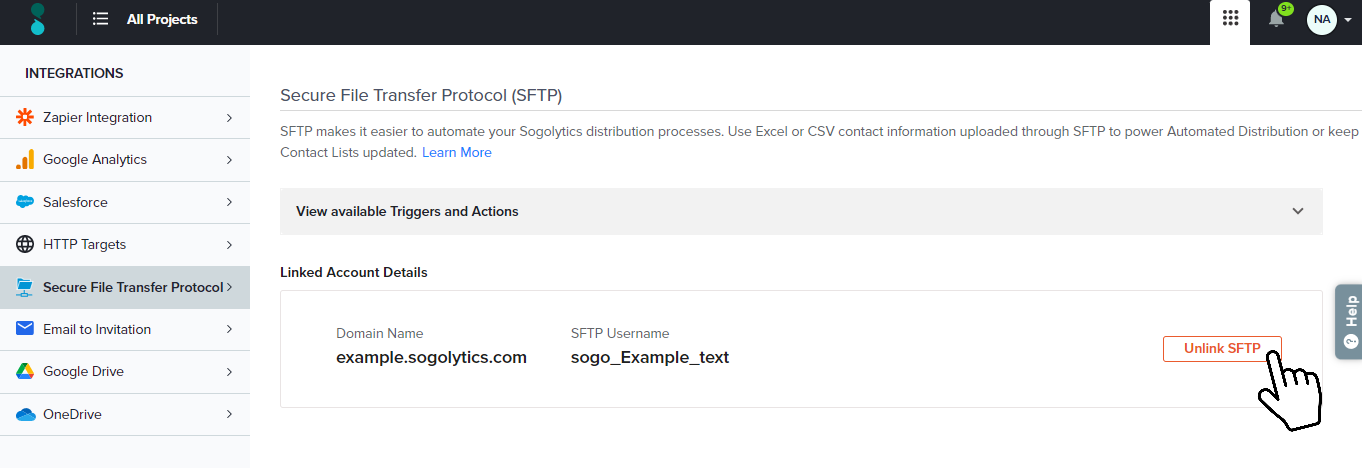The image size is (1362, 468).
Task: Click the Google Analytics icon
Action: (x=25, y=160)
